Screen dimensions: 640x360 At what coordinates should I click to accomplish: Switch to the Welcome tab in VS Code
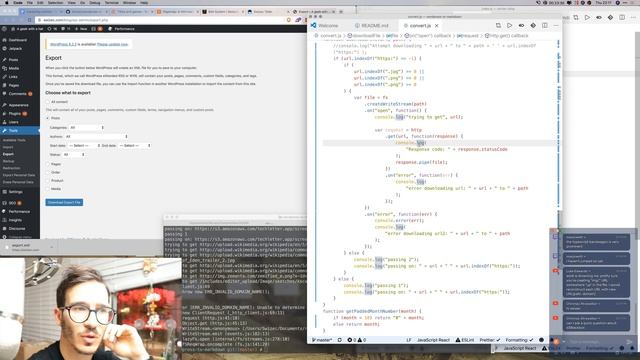point(328,25)
